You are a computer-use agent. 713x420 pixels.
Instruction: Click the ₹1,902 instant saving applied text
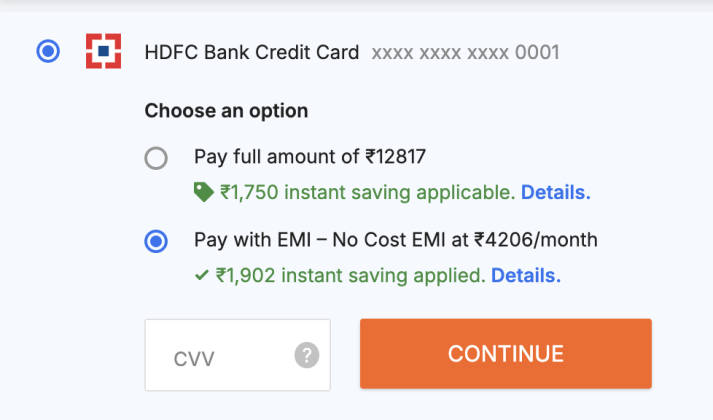click(x=351, y=275)
